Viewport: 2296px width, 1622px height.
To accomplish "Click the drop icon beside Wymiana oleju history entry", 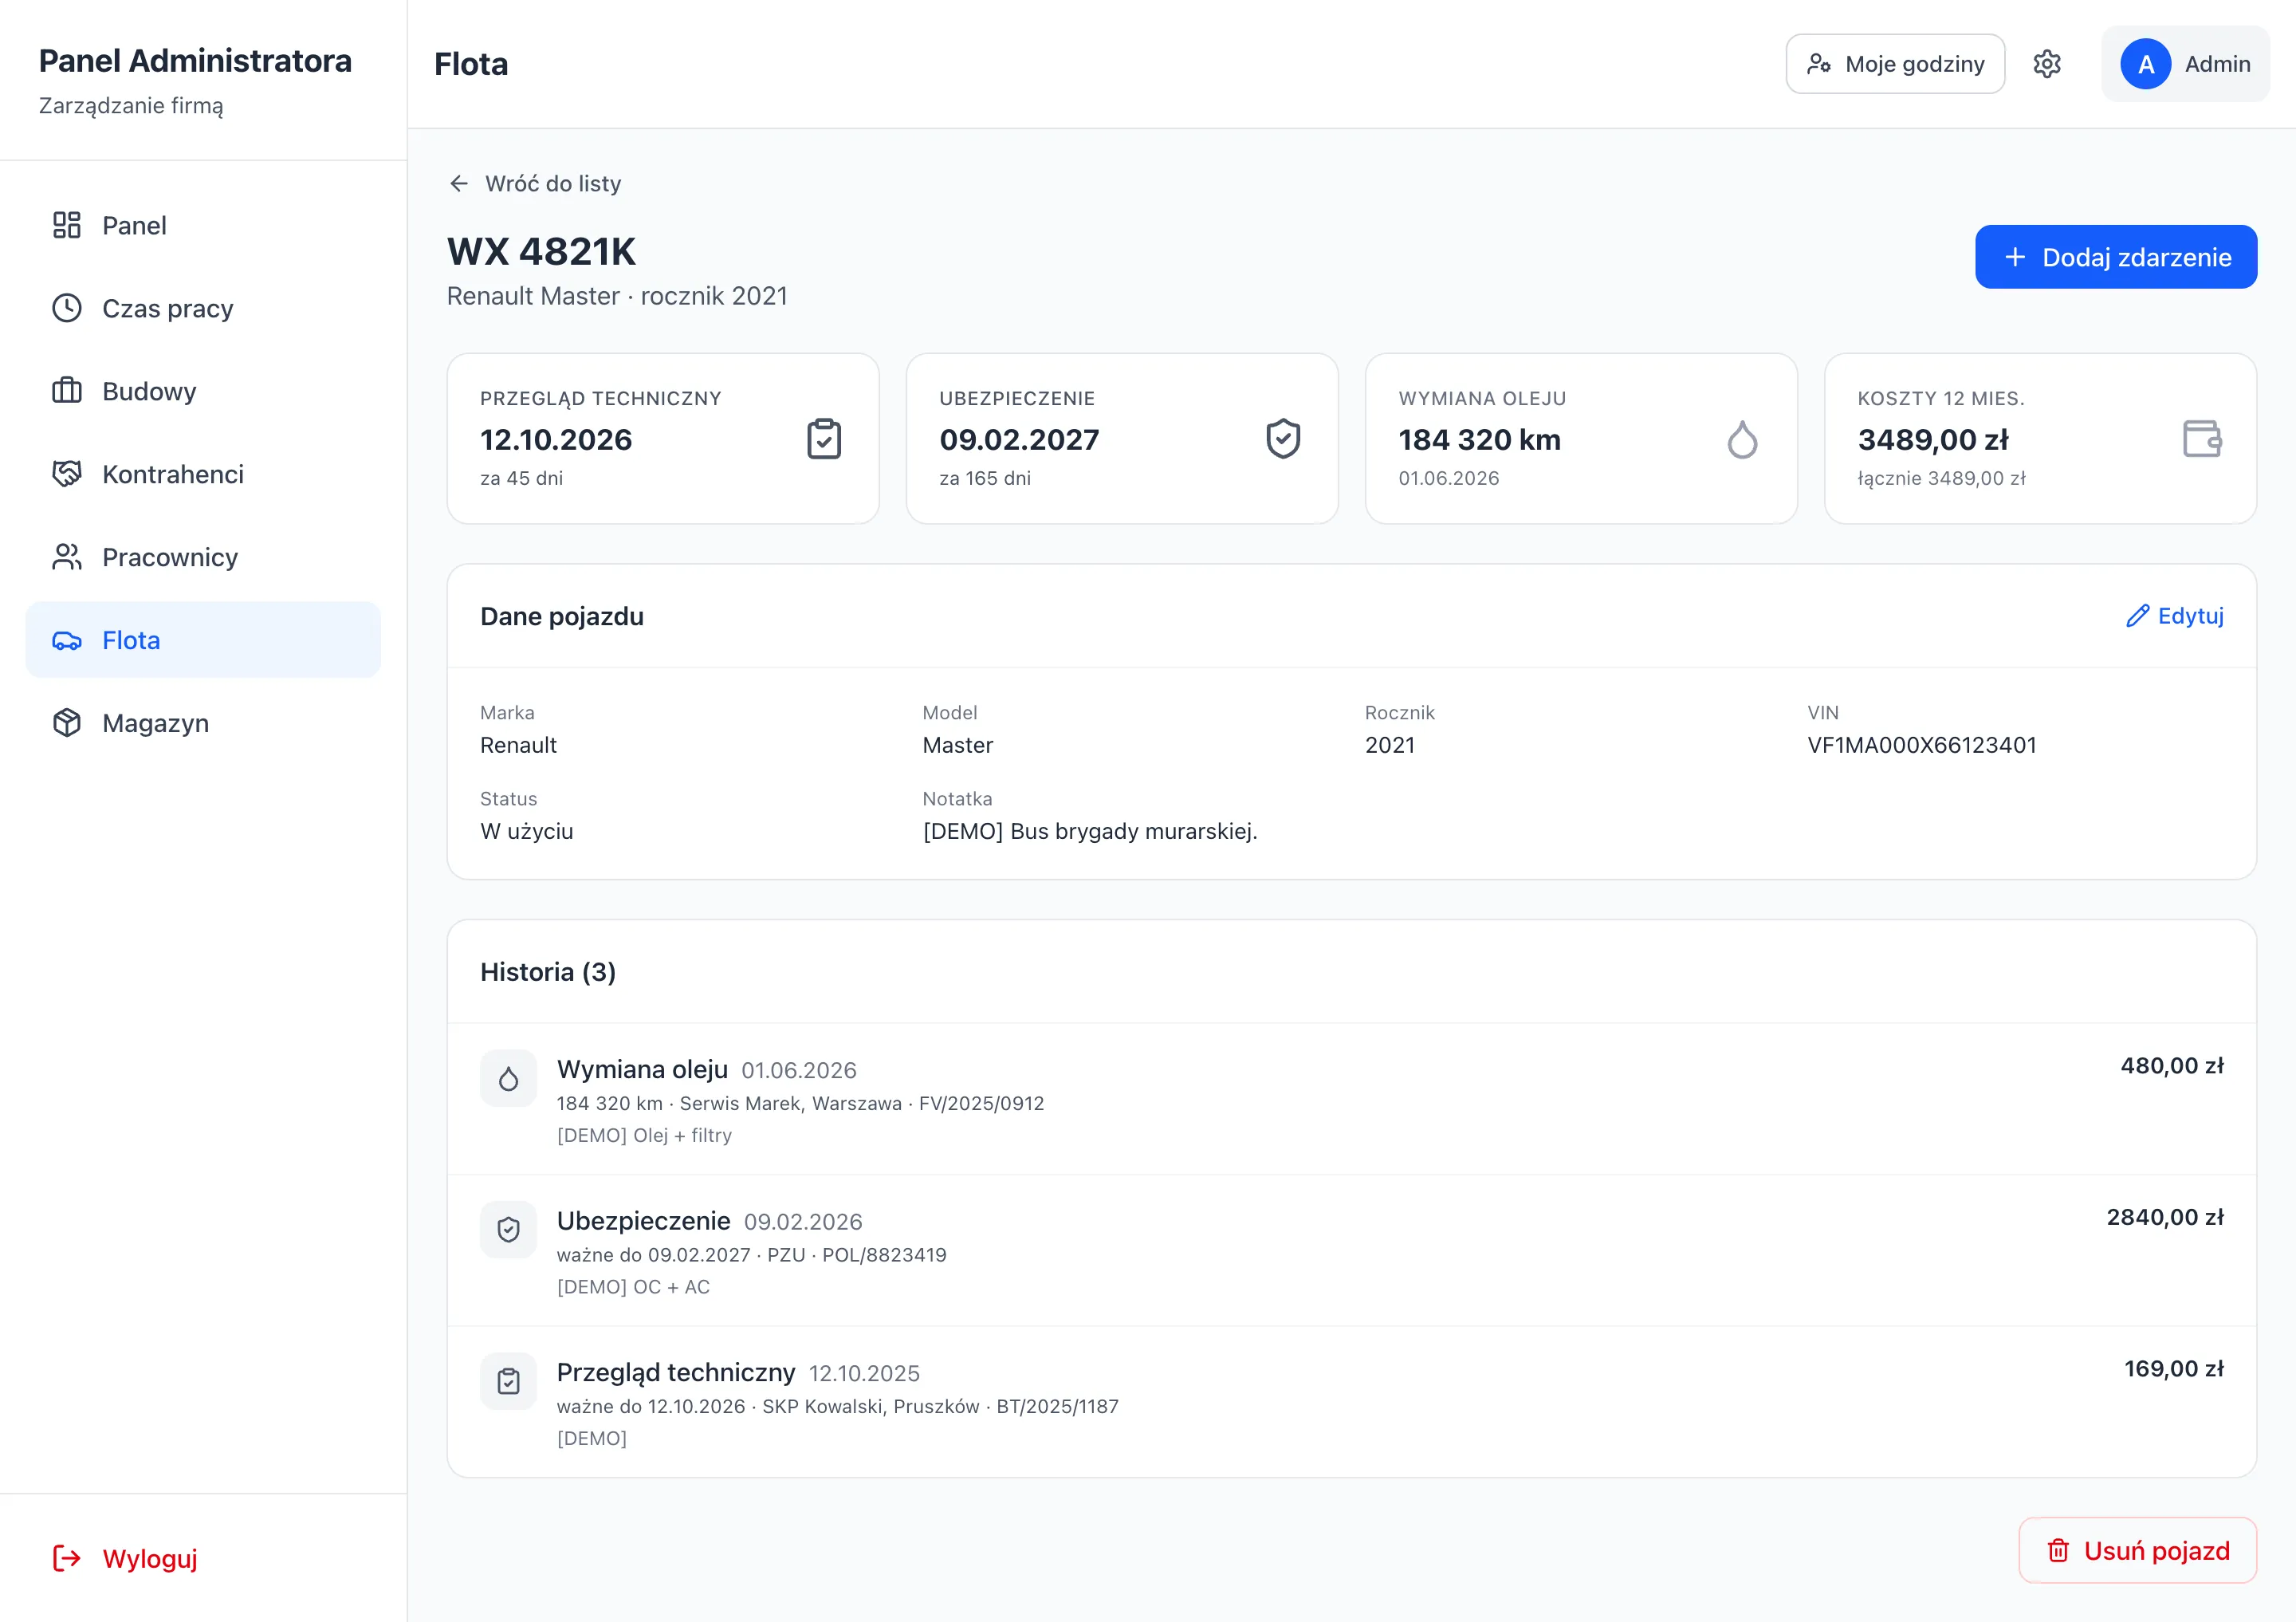I will click(x=508, y=1078).
